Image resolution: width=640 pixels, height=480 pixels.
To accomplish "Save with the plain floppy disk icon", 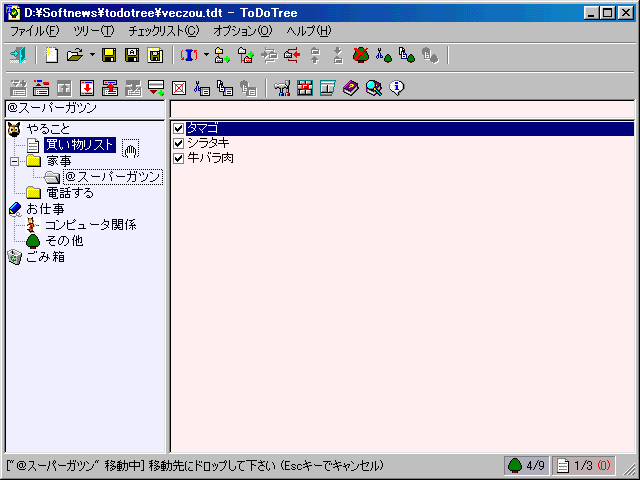I will click(109, 55).
